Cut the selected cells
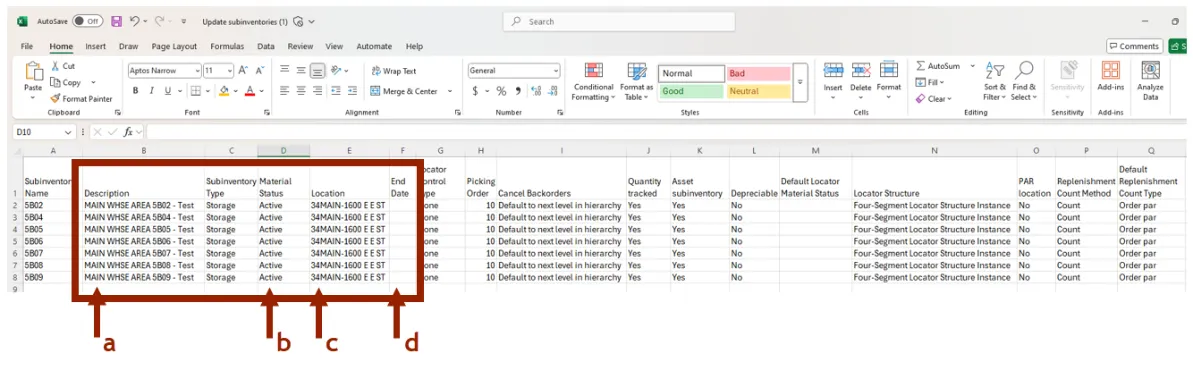Image resolution: width=1193 pixels, height=387 pixels. point(62,66)
